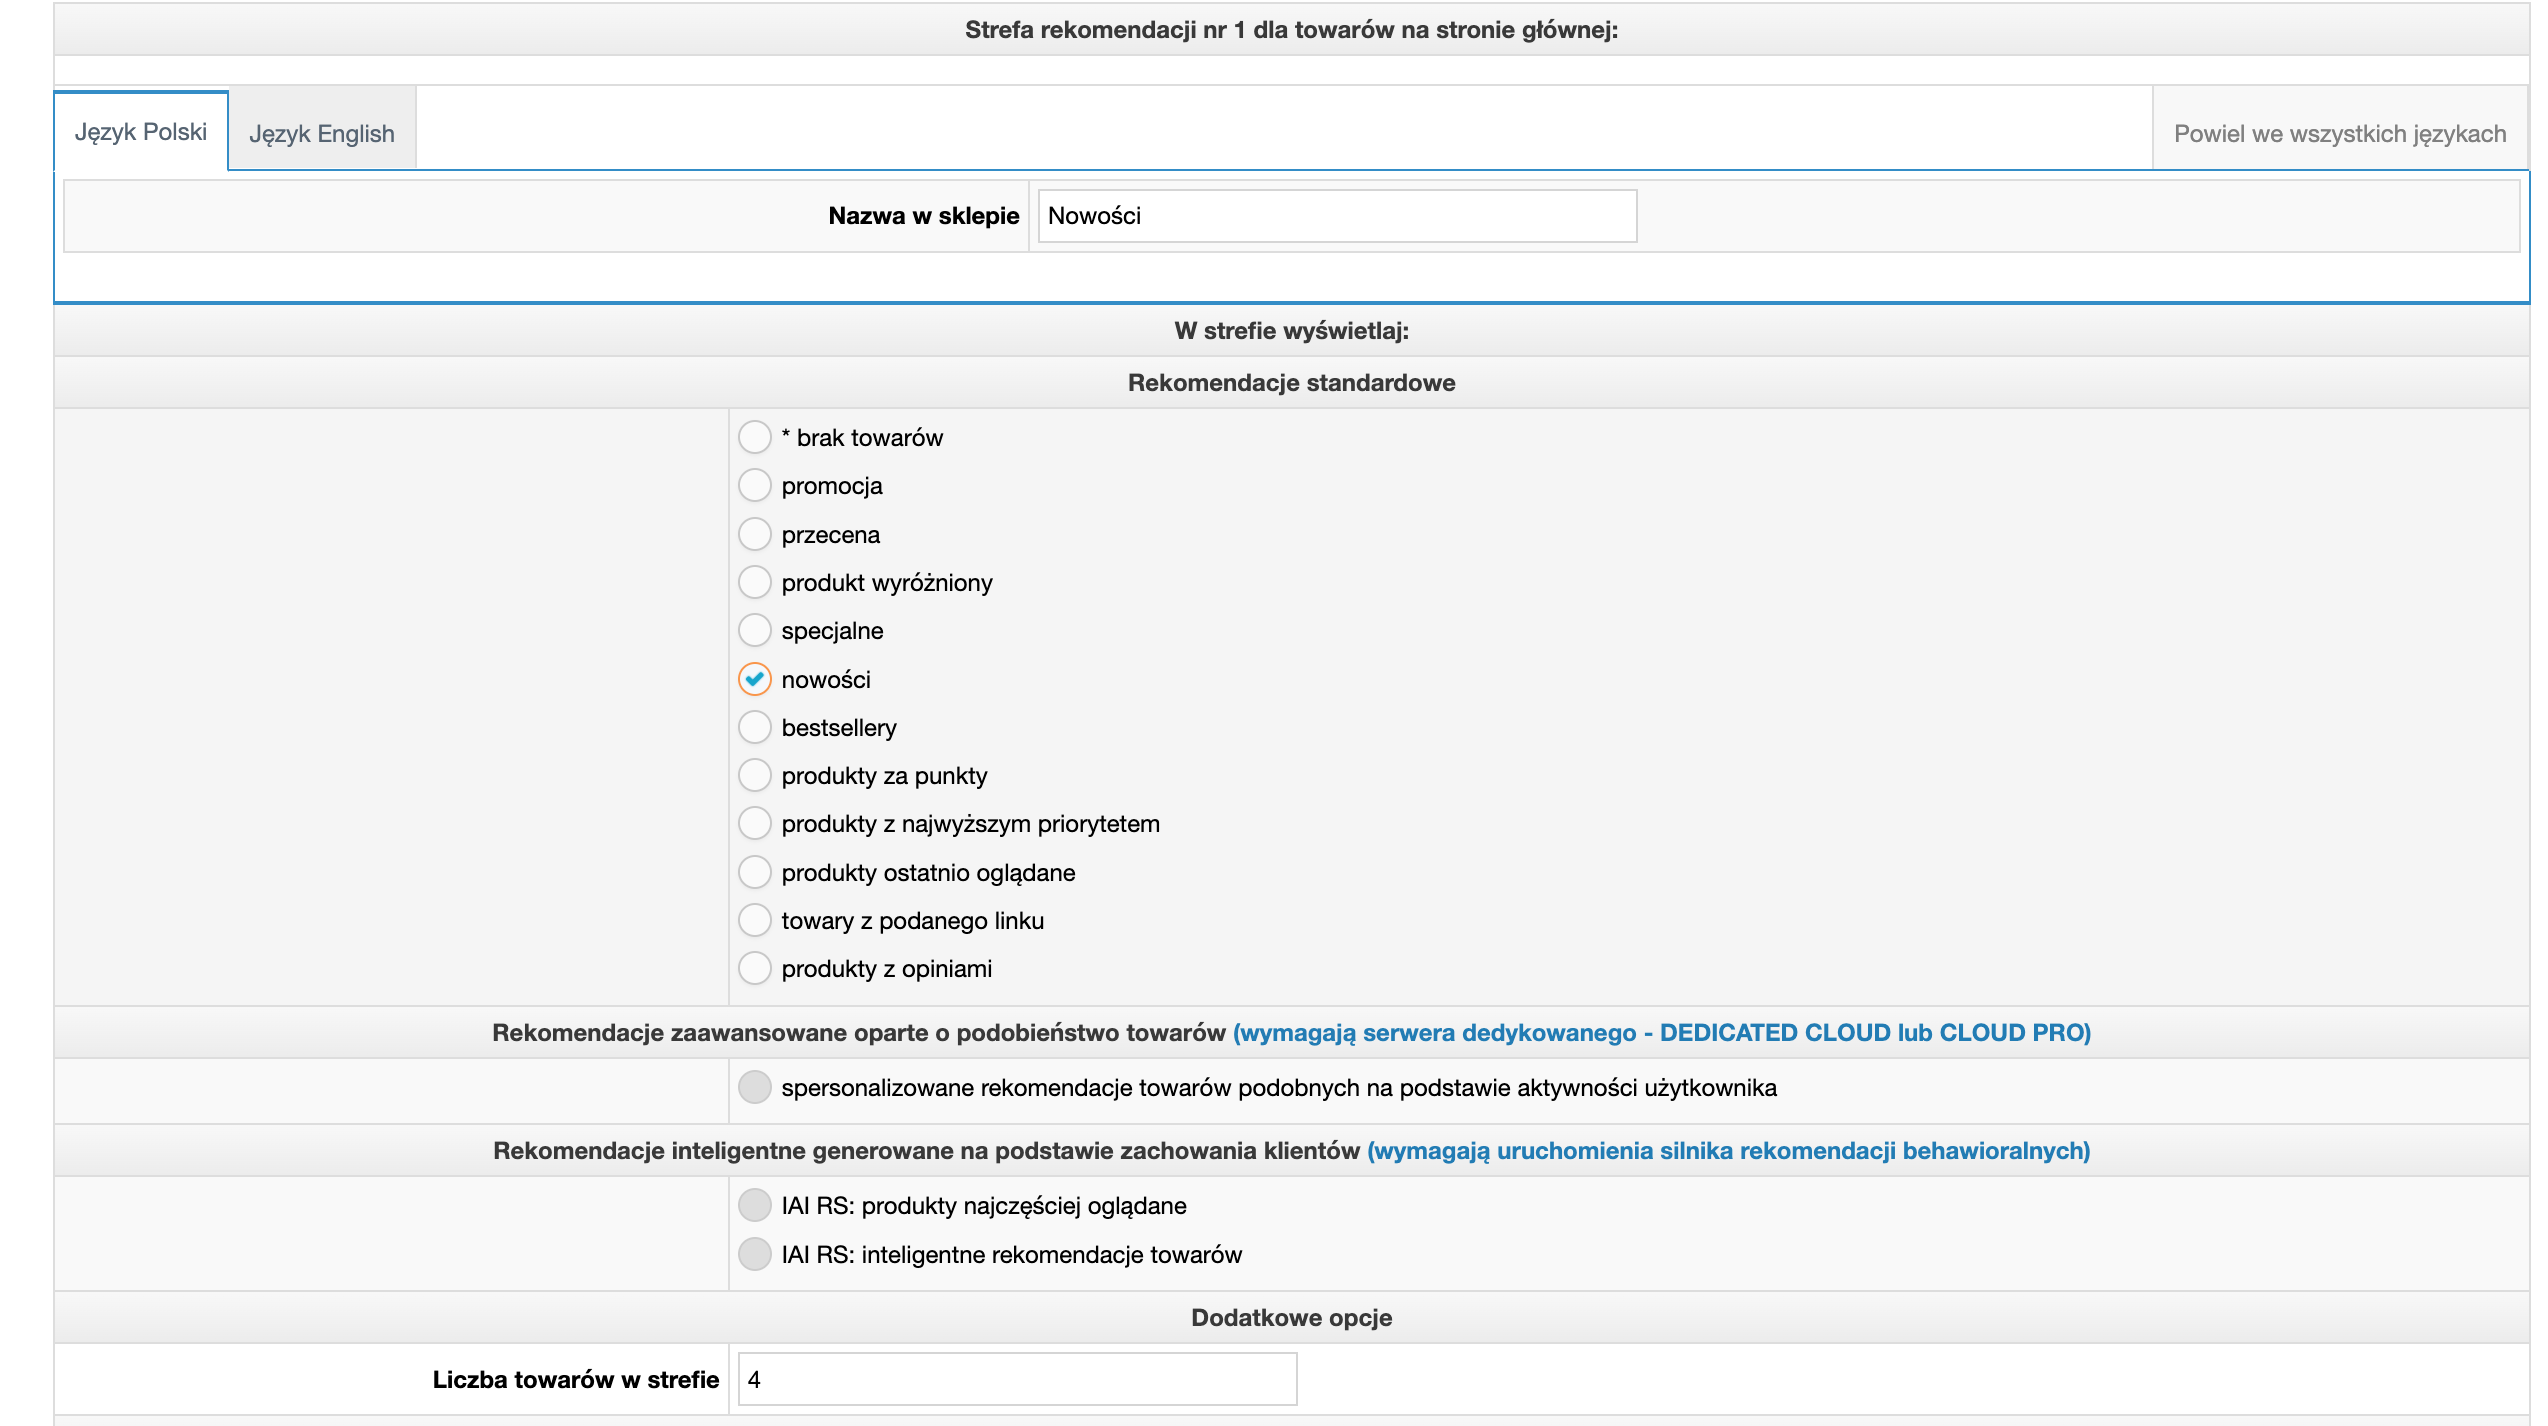Choose the 'promocja' radio button
The width and height of the screenshot is (2548, 1426).
coord(755,485)
